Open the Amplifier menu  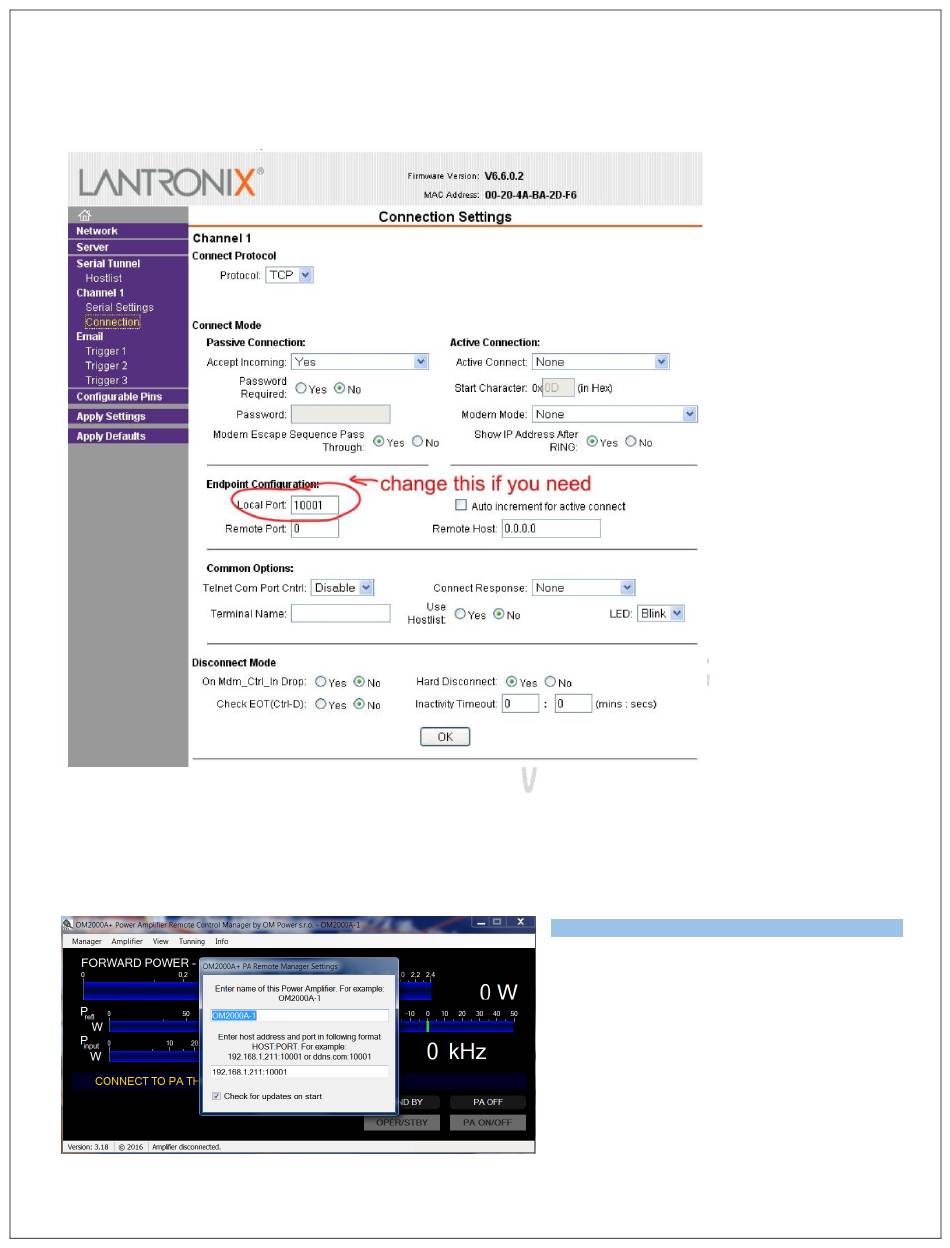pyautogui.click(x=127, y=941)
